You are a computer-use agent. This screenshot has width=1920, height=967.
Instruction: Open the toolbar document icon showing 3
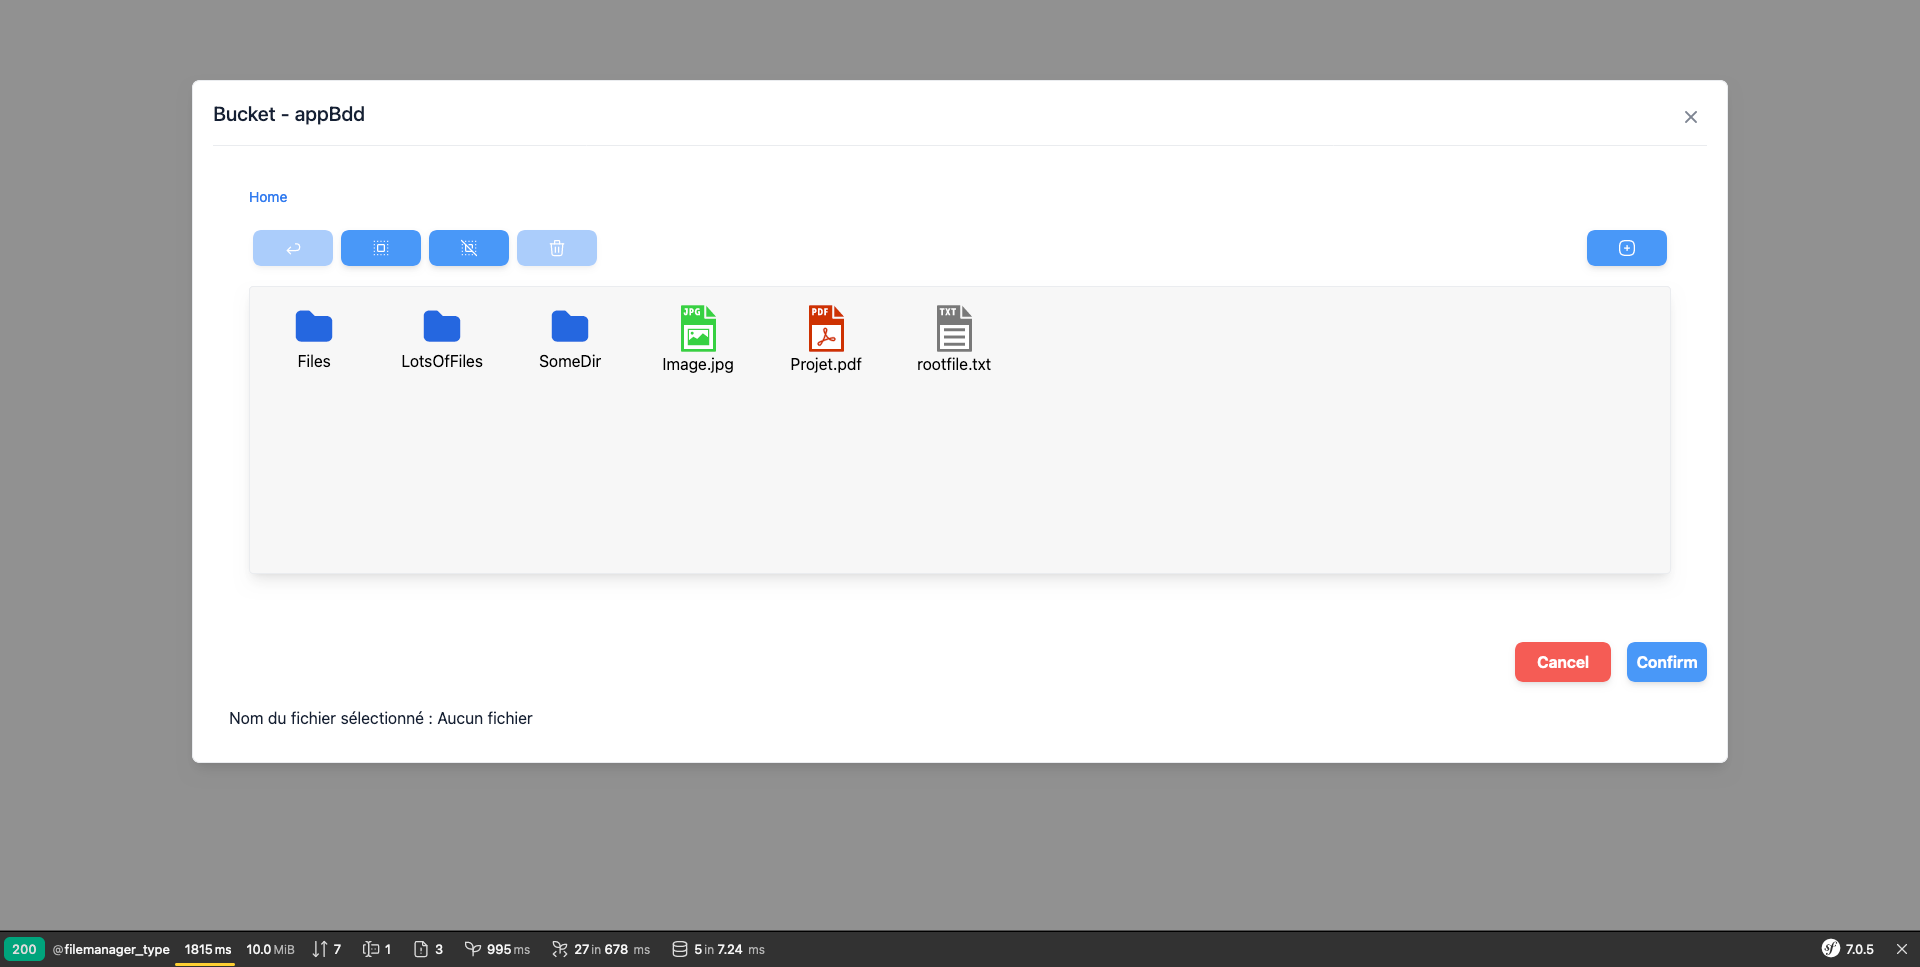point(428,949)
